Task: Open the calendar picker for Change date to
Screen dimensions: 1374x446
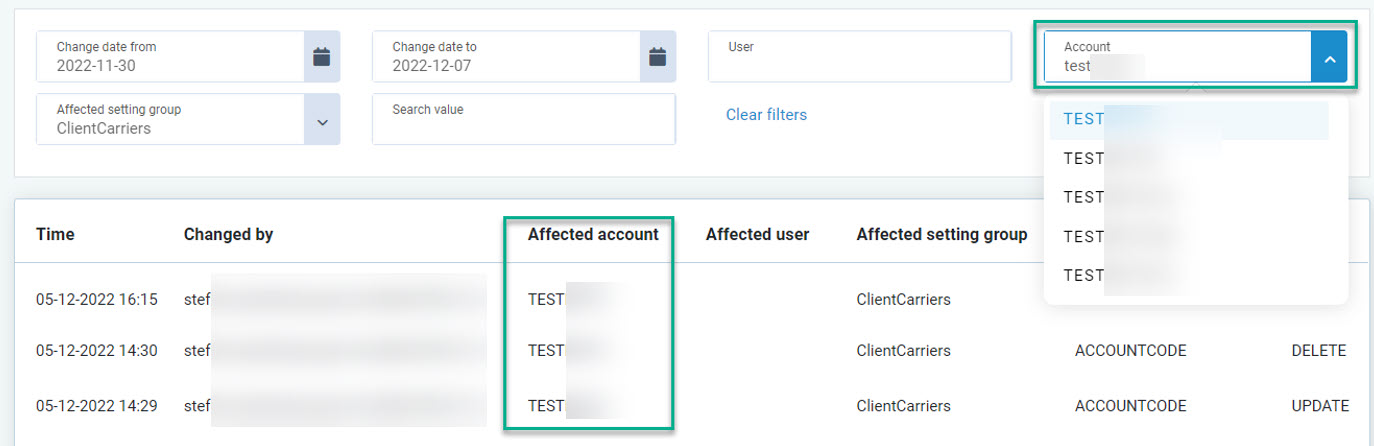Action: [x=657, y=57]
